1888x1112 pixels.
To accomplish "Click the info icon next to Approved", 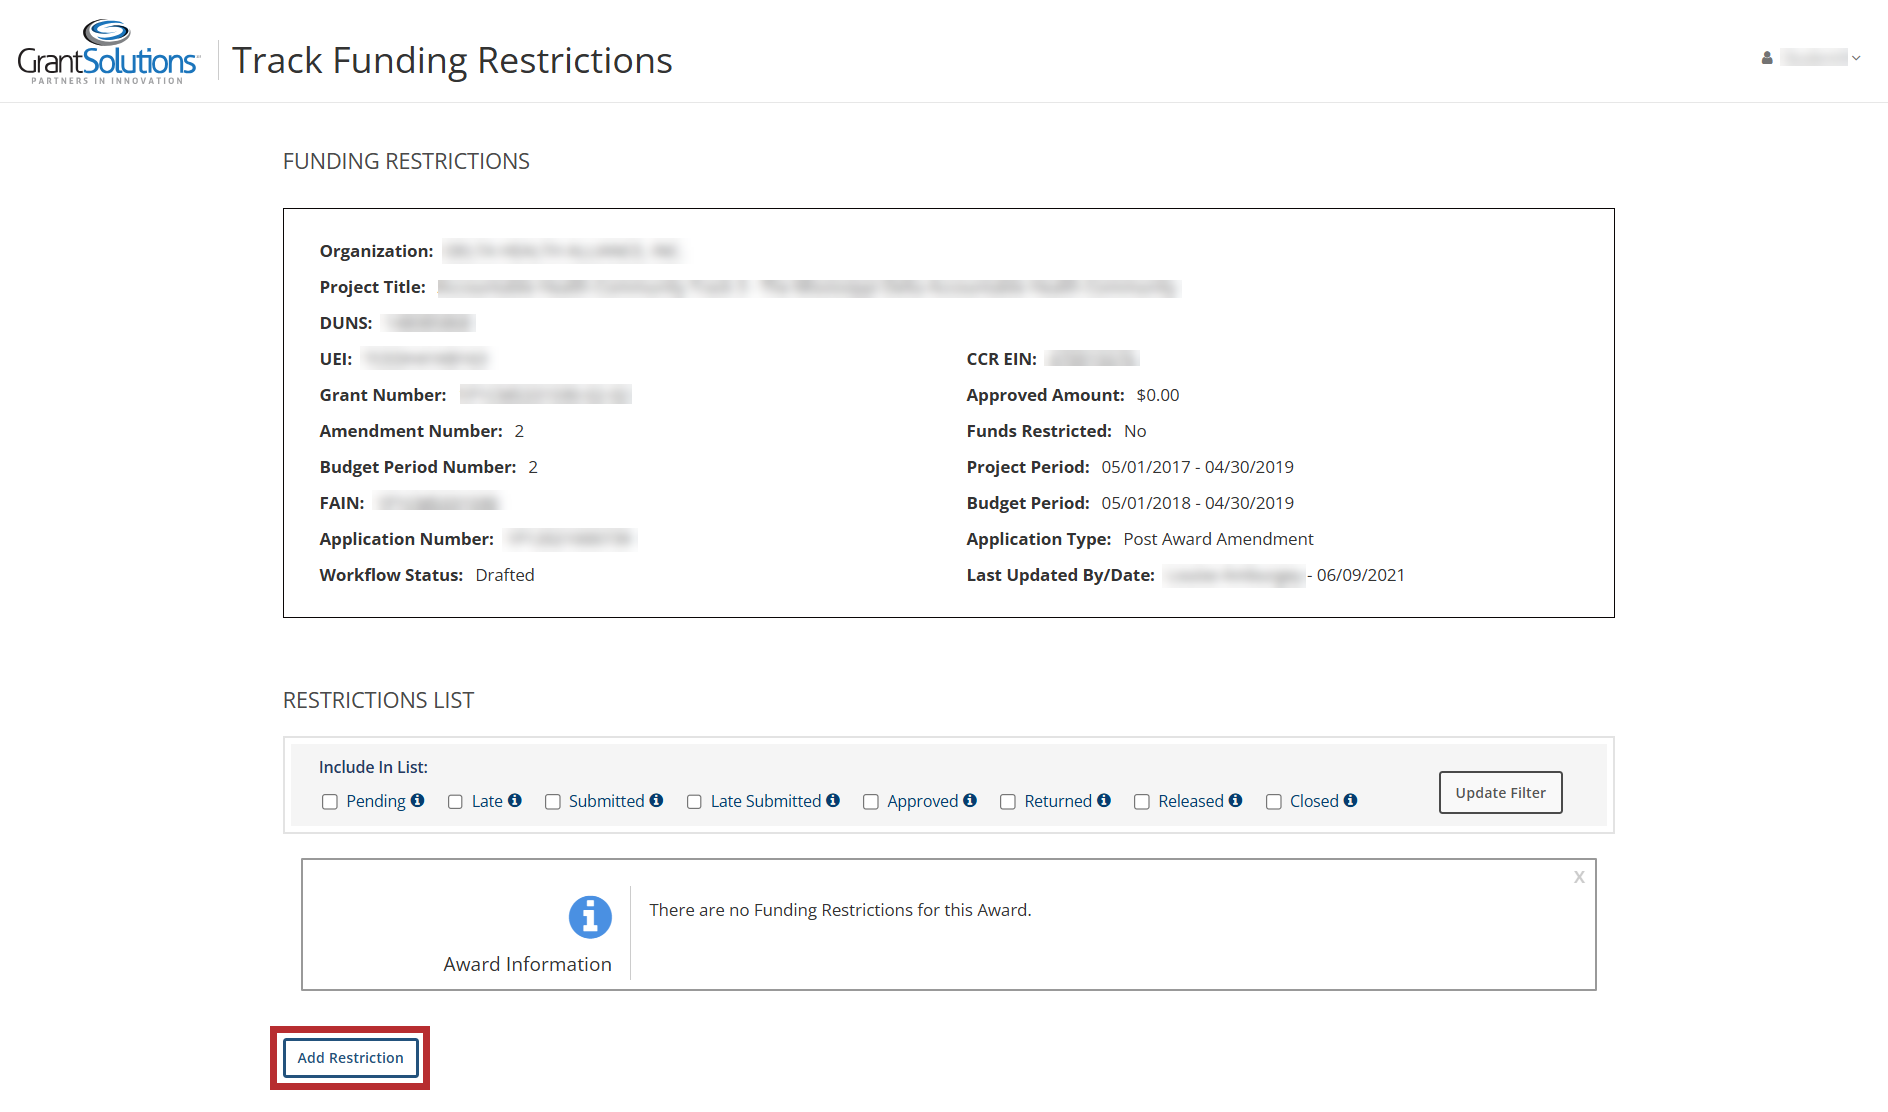I will (970, 801).
